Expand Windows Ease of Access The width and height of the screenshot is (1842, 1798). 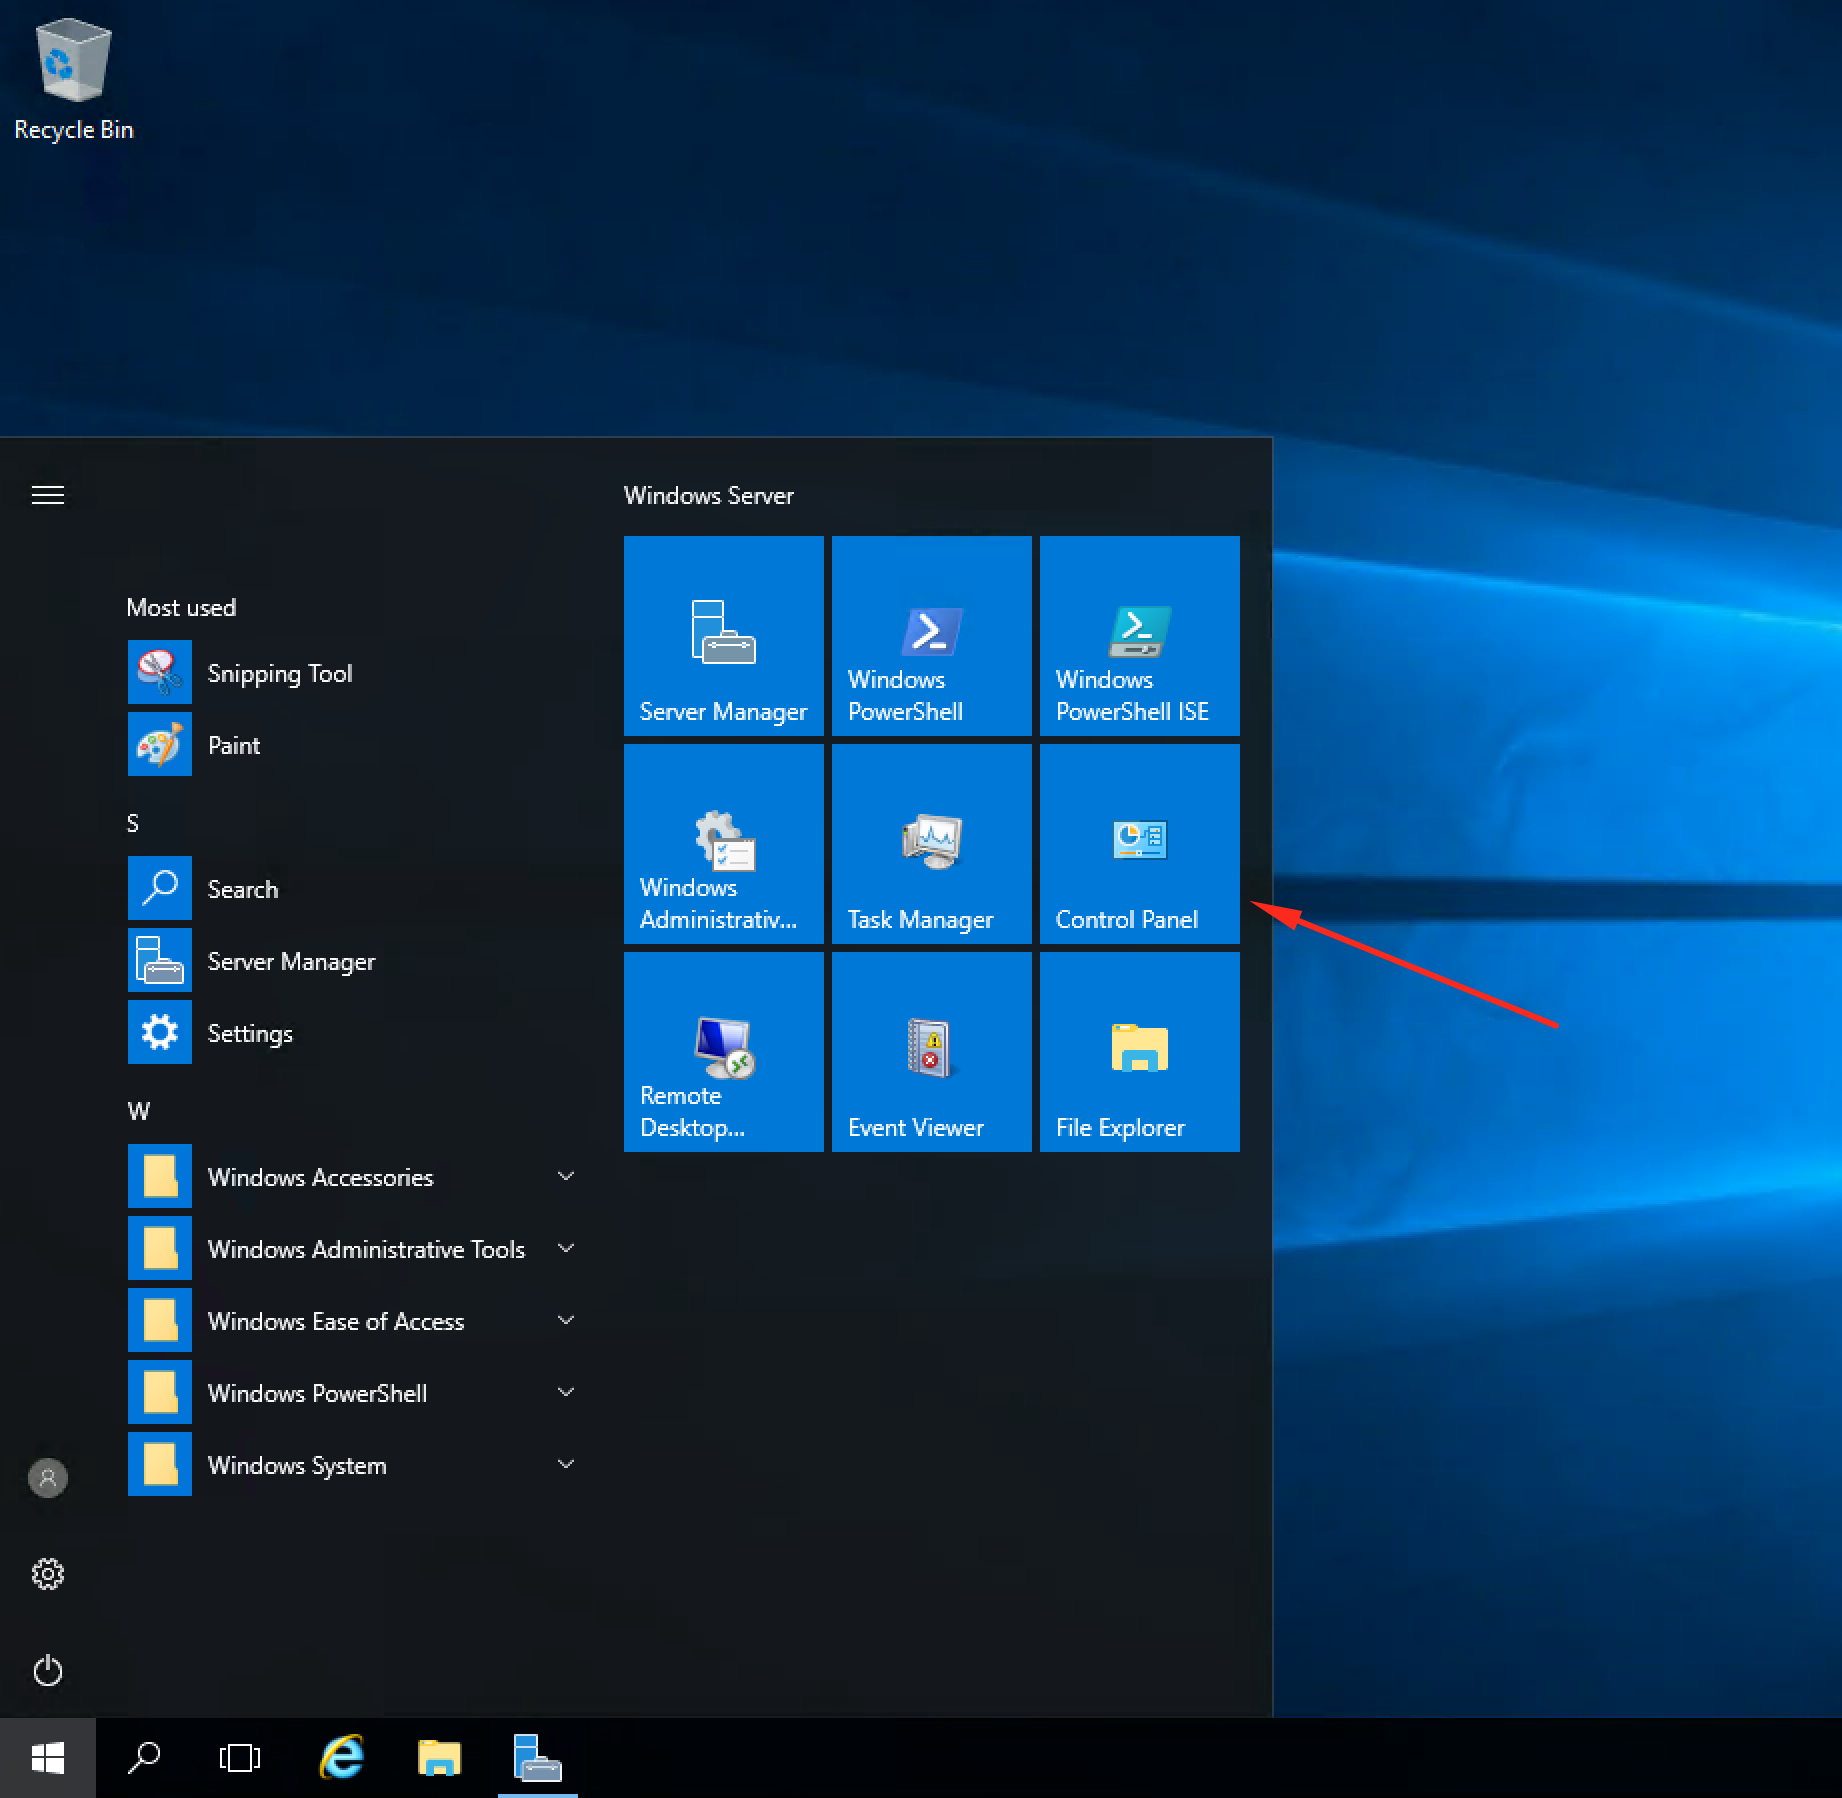[336, 1320]
